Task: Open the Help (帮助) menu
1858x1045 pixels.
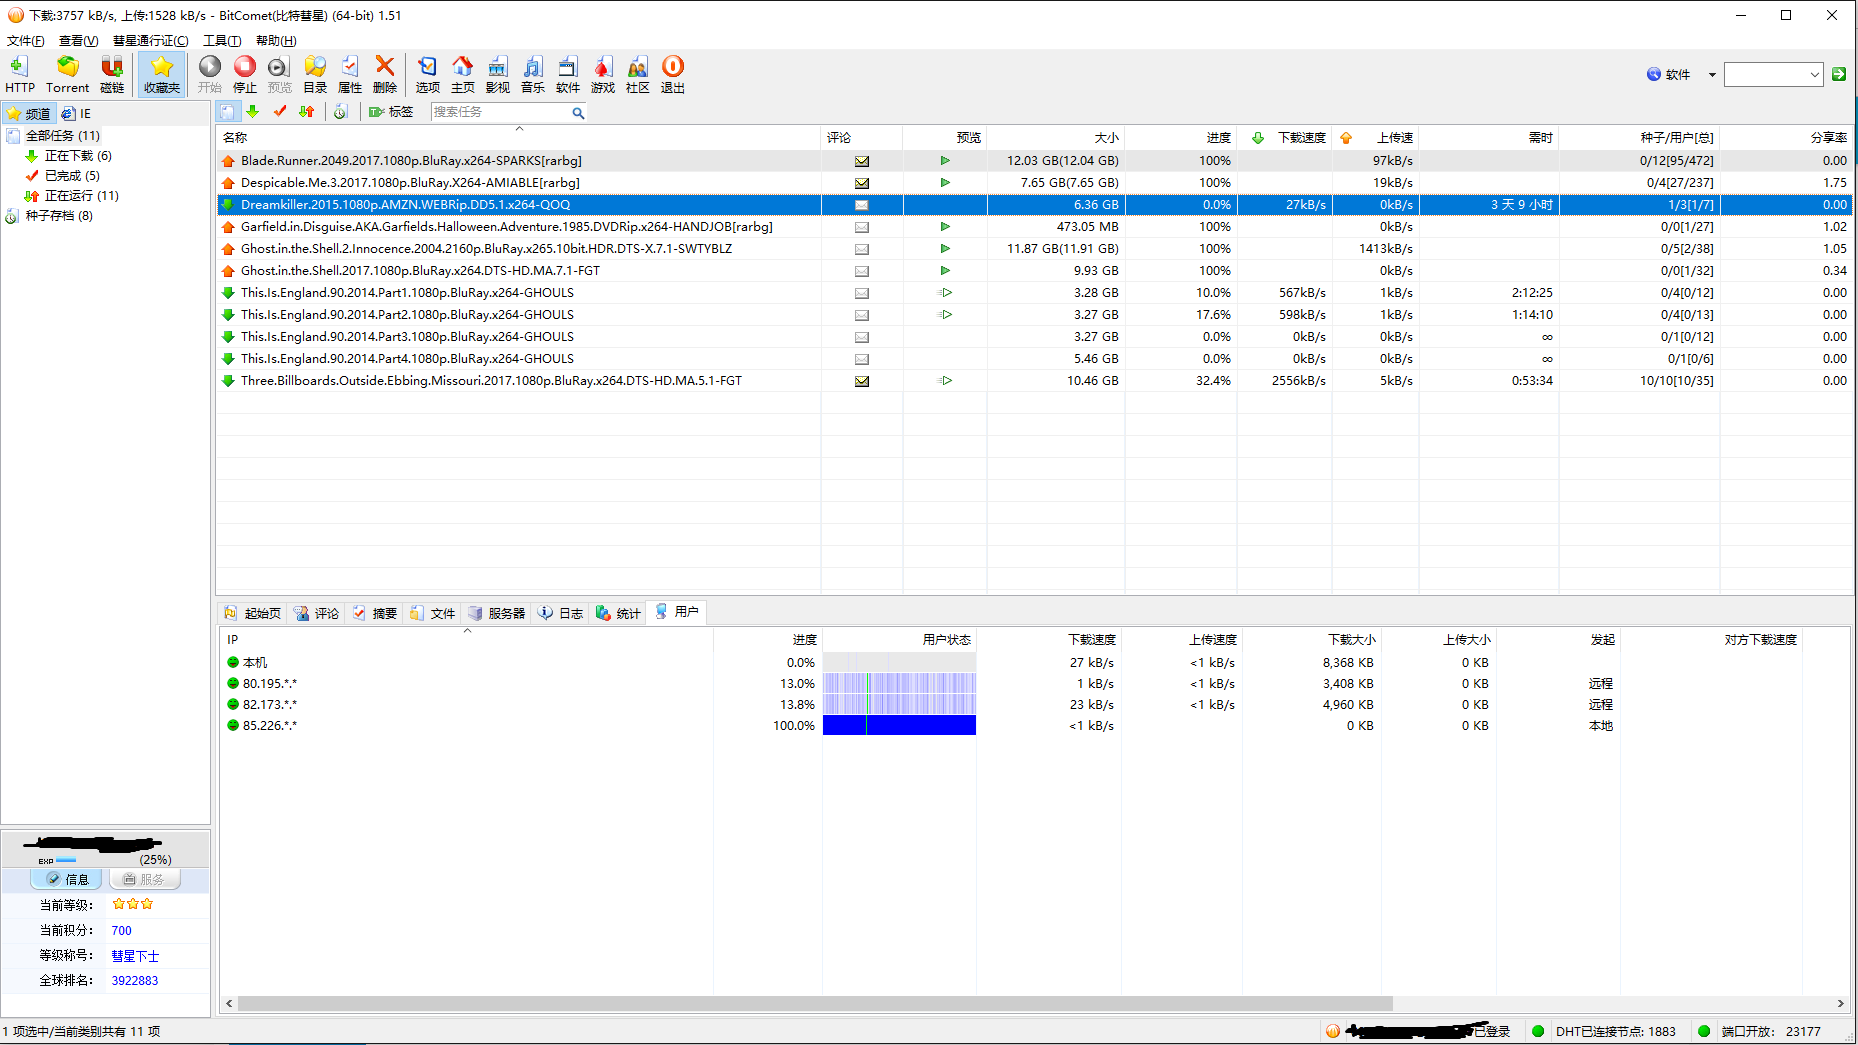Action: point(276,41)
